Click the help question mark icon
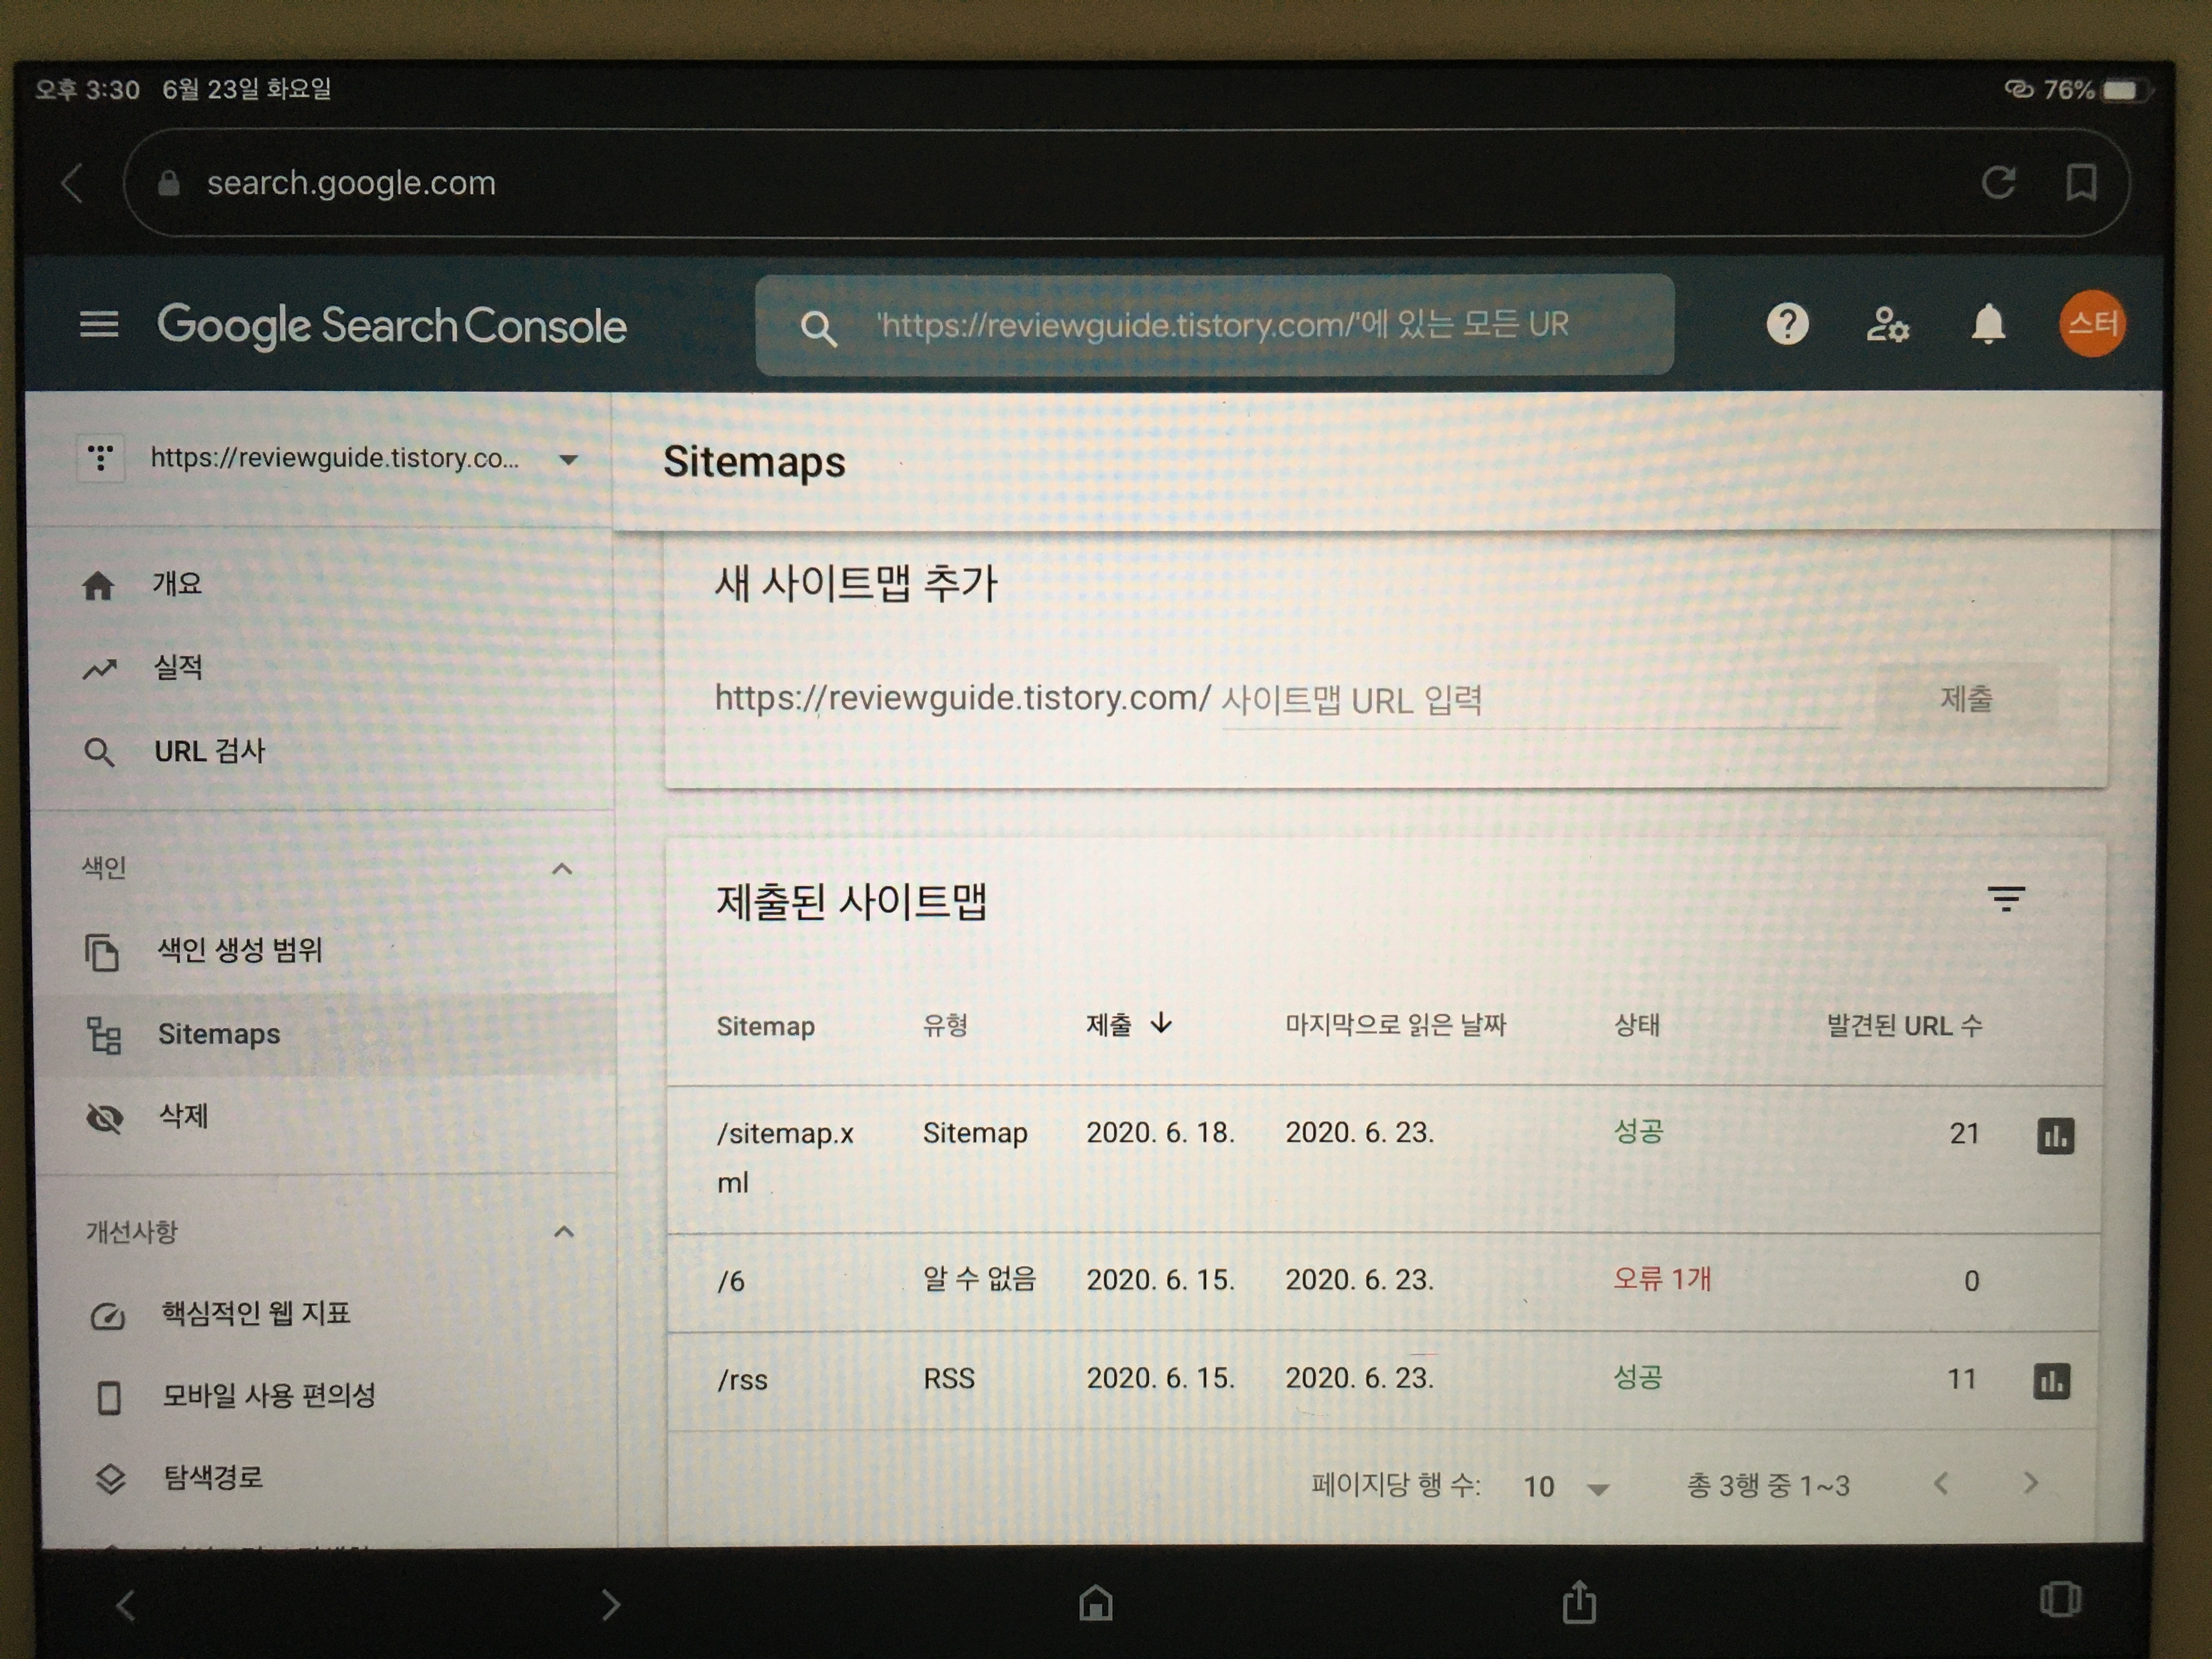 pyautogui.click(x=1787, y=324)
